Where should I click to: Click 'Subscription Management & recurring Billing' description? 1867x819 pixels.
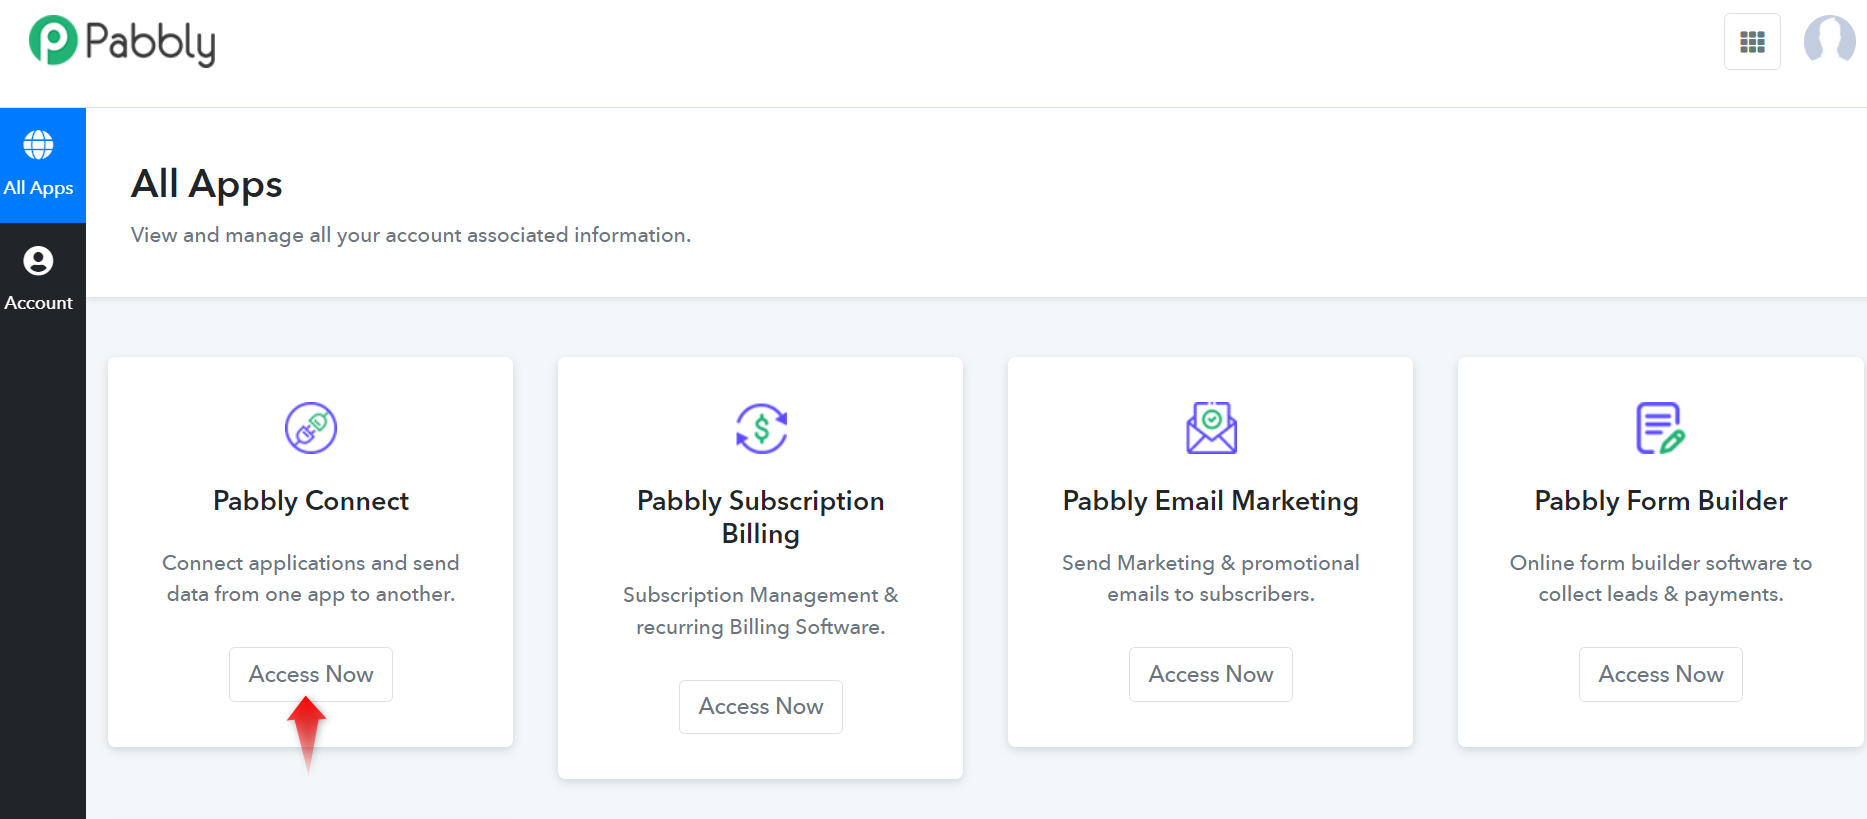click(761, 611)
